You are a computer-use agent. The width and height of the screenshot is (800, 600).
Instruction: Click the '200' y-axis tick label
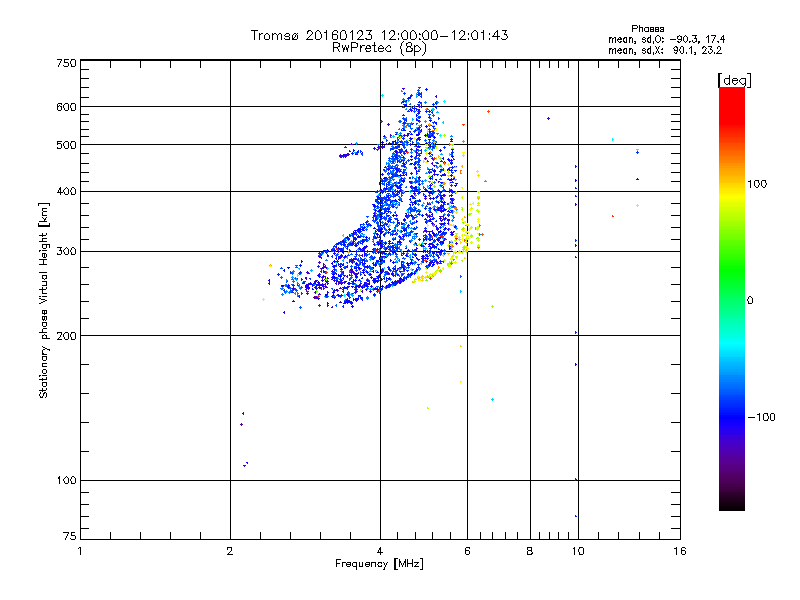click(x=67, y=336)
